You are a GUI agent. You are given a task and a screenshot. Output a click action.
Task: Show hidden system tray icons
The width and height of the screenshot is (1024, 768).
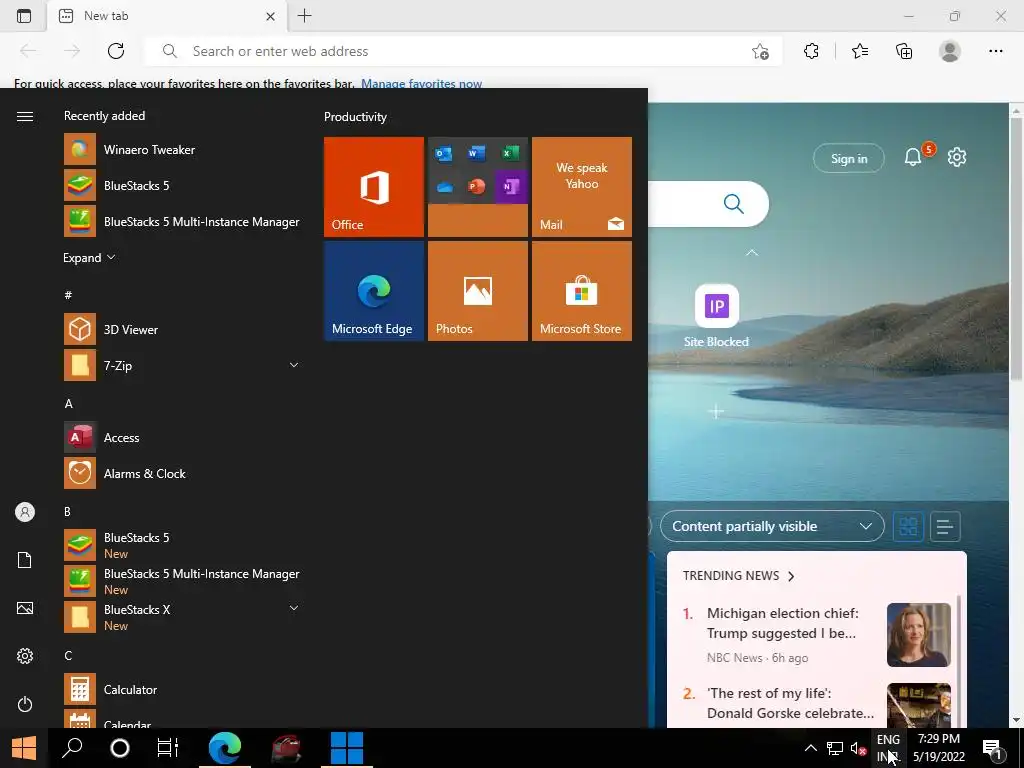coord(810,748)
